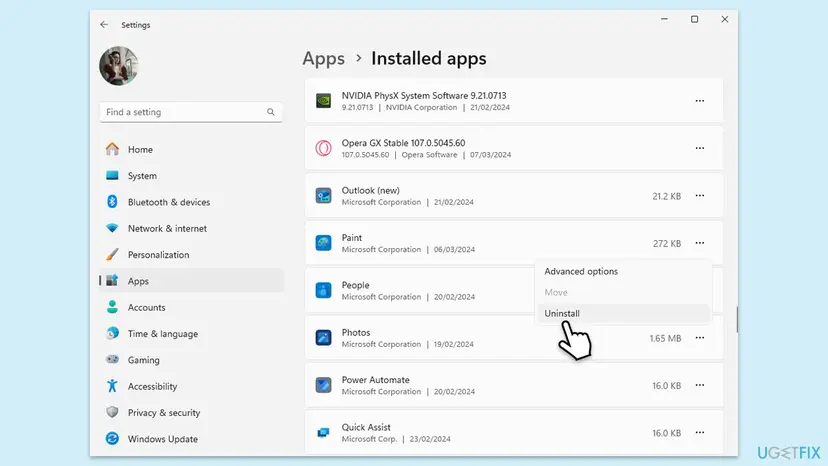Viewport: 828px width, 466px height.
Task: Click the Bluetooth icon in the sidebar
Action: pos(112,202)
